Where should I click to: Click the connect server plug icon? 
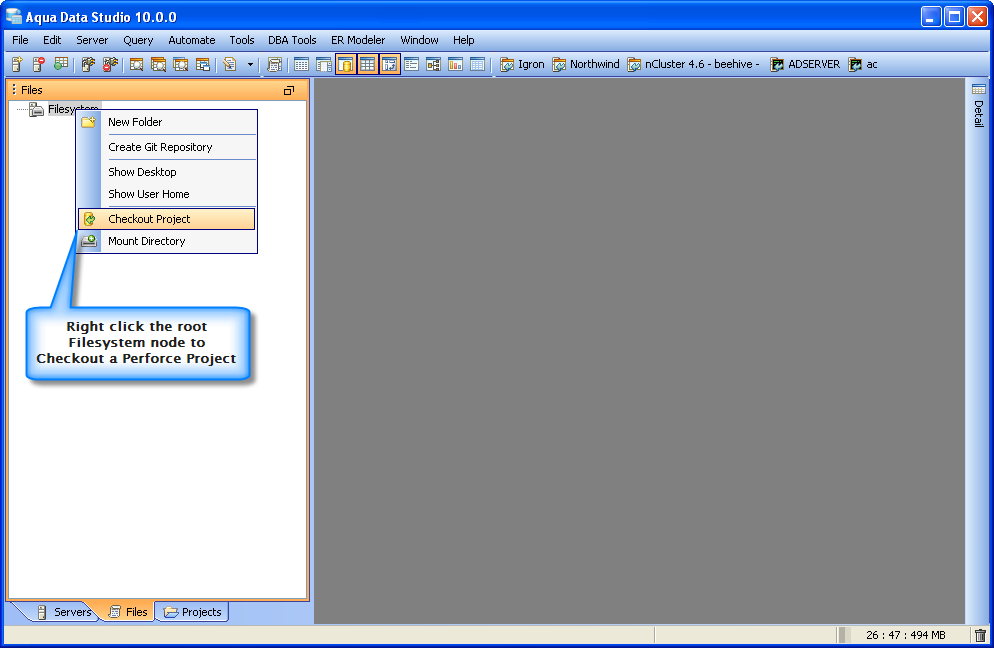(x=88, y=64)
